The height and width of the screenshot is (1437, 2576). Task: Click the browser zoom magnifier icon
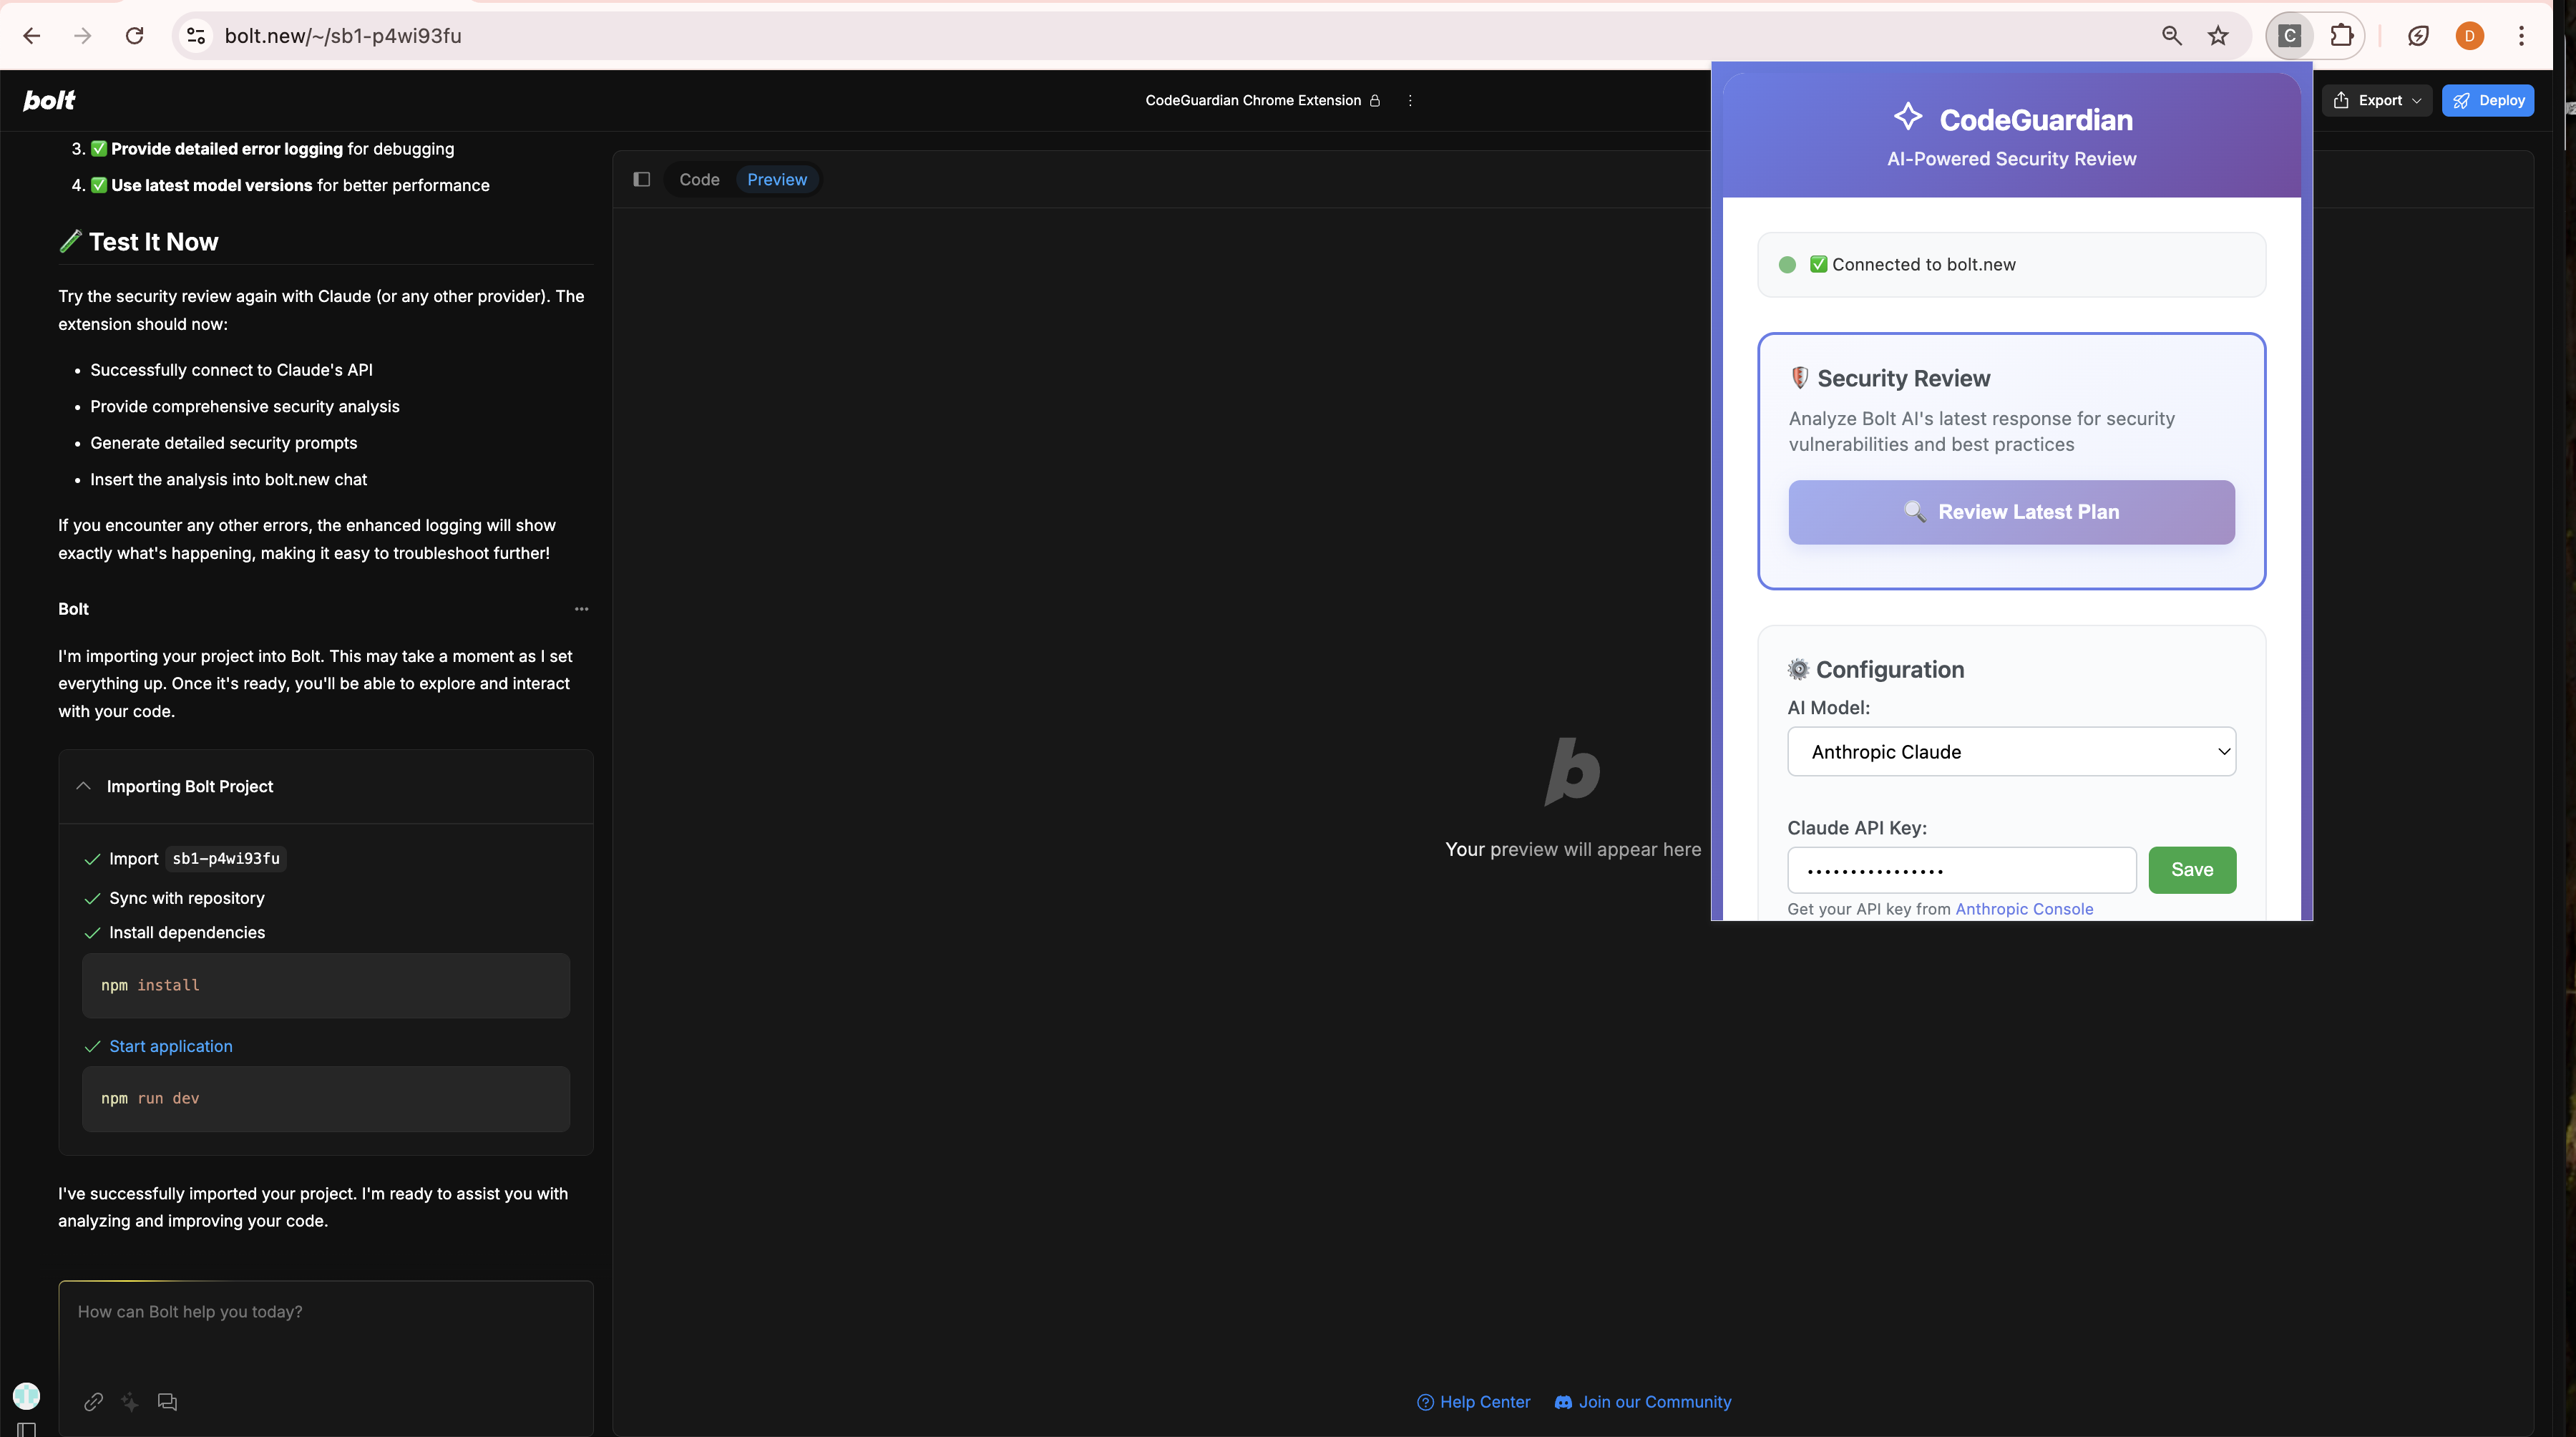point(2171,36)
